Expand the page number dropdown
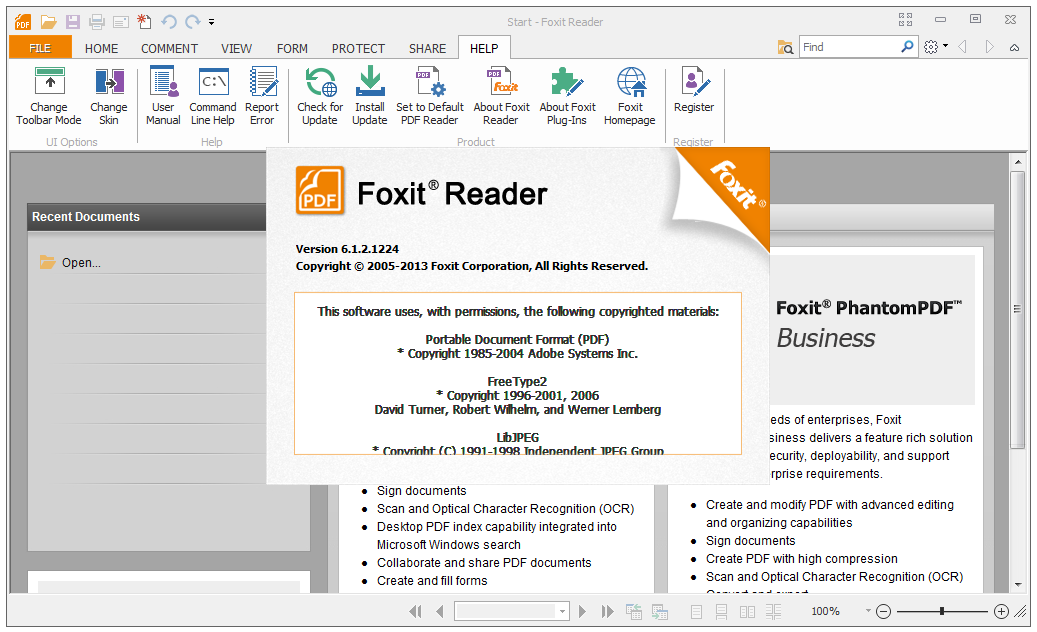 click(563, 611)
